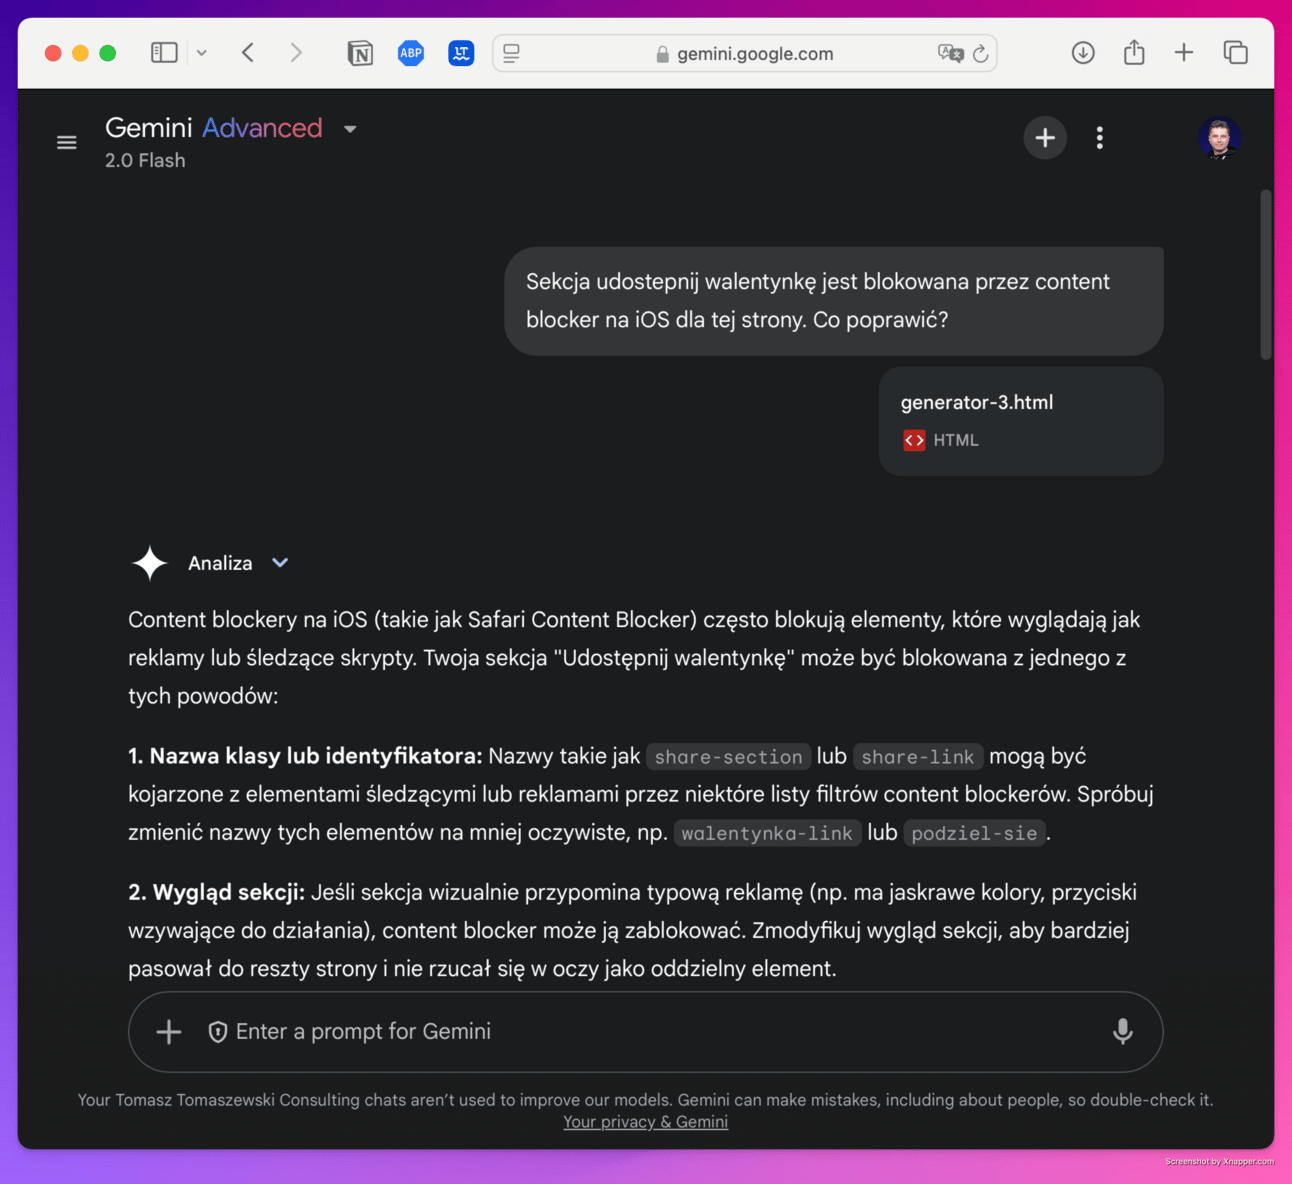The image size is (1292, 1184).
Task: Translate this page from address bar
Action: tap(950, 54)
